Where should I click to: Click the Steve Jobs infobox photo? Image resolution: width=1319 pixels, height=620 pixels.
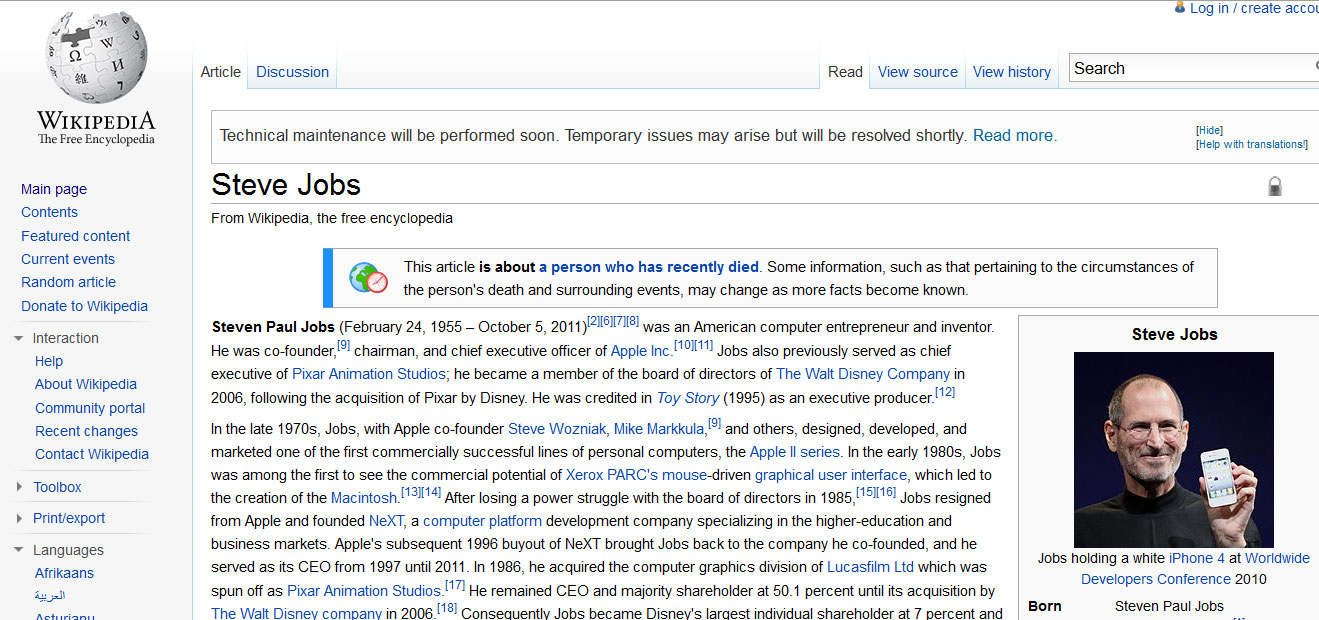point(1174,449)
